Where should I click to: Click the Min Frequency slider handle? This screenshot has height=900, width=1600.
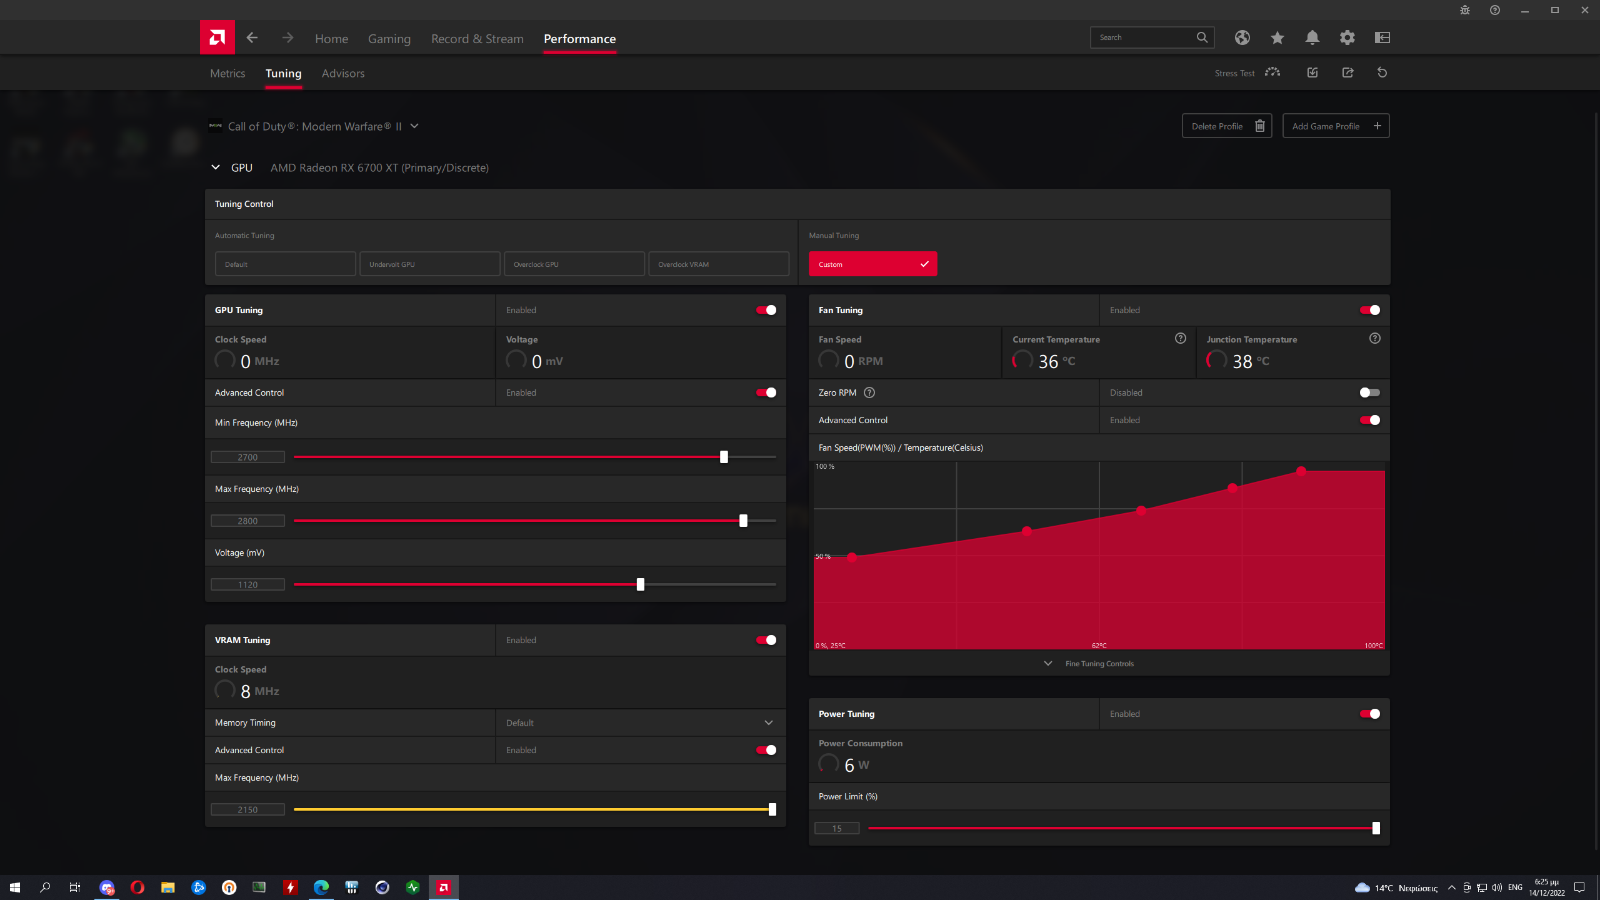click(724, 457)
